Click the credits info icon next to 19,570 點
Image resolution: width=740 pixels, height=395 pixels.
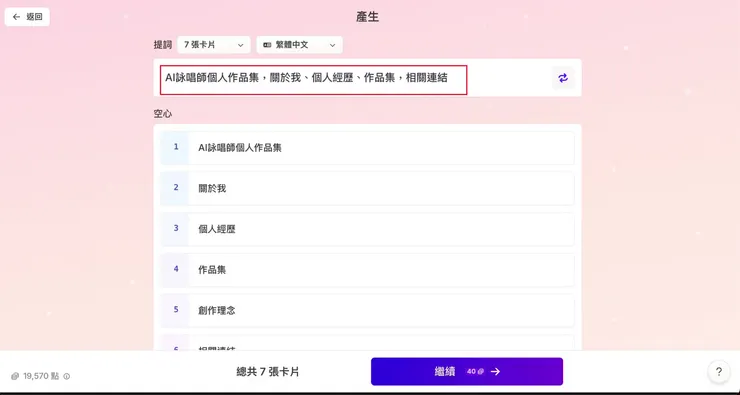point(67,376)
